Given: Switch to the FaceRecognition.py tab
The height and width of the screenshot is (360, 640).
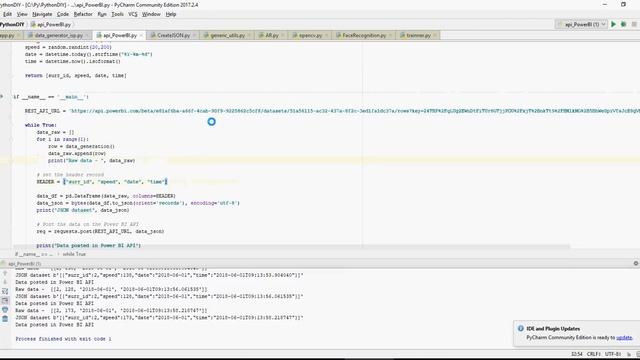Looking at the screenshot, I should (x=364, y=36).
